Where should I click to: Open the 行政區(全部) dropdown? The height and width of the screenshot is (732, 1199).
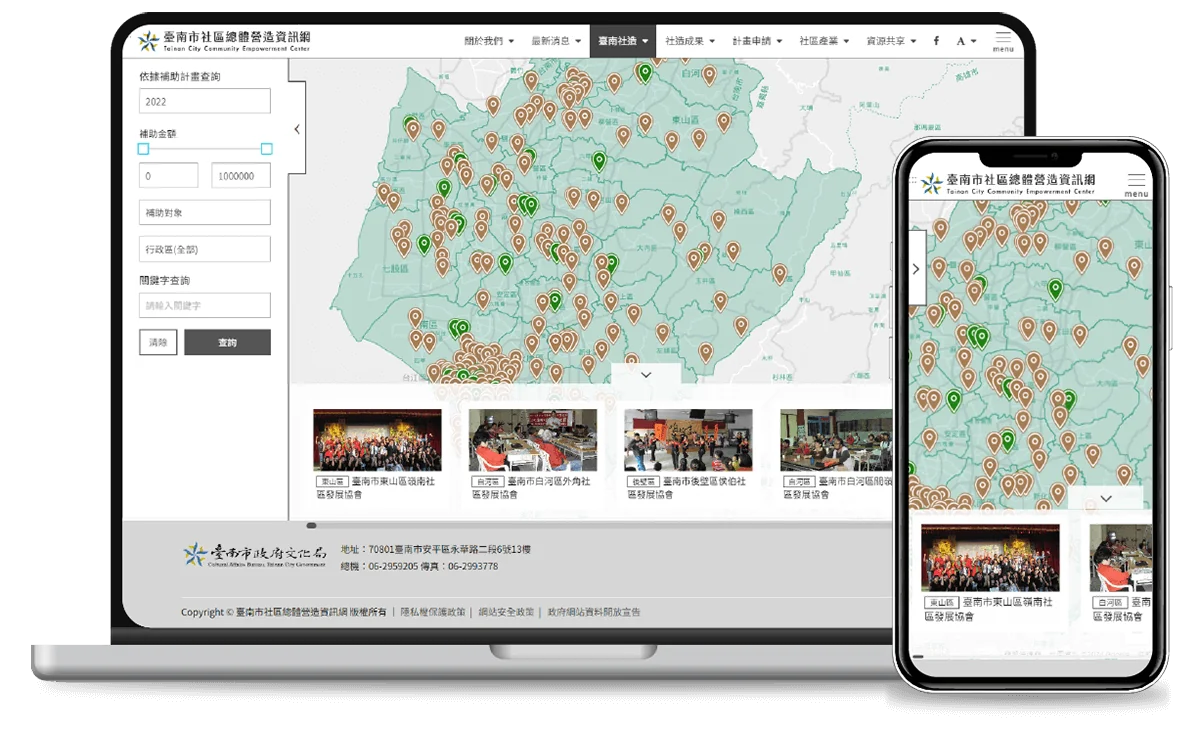[x=205, y=249]
